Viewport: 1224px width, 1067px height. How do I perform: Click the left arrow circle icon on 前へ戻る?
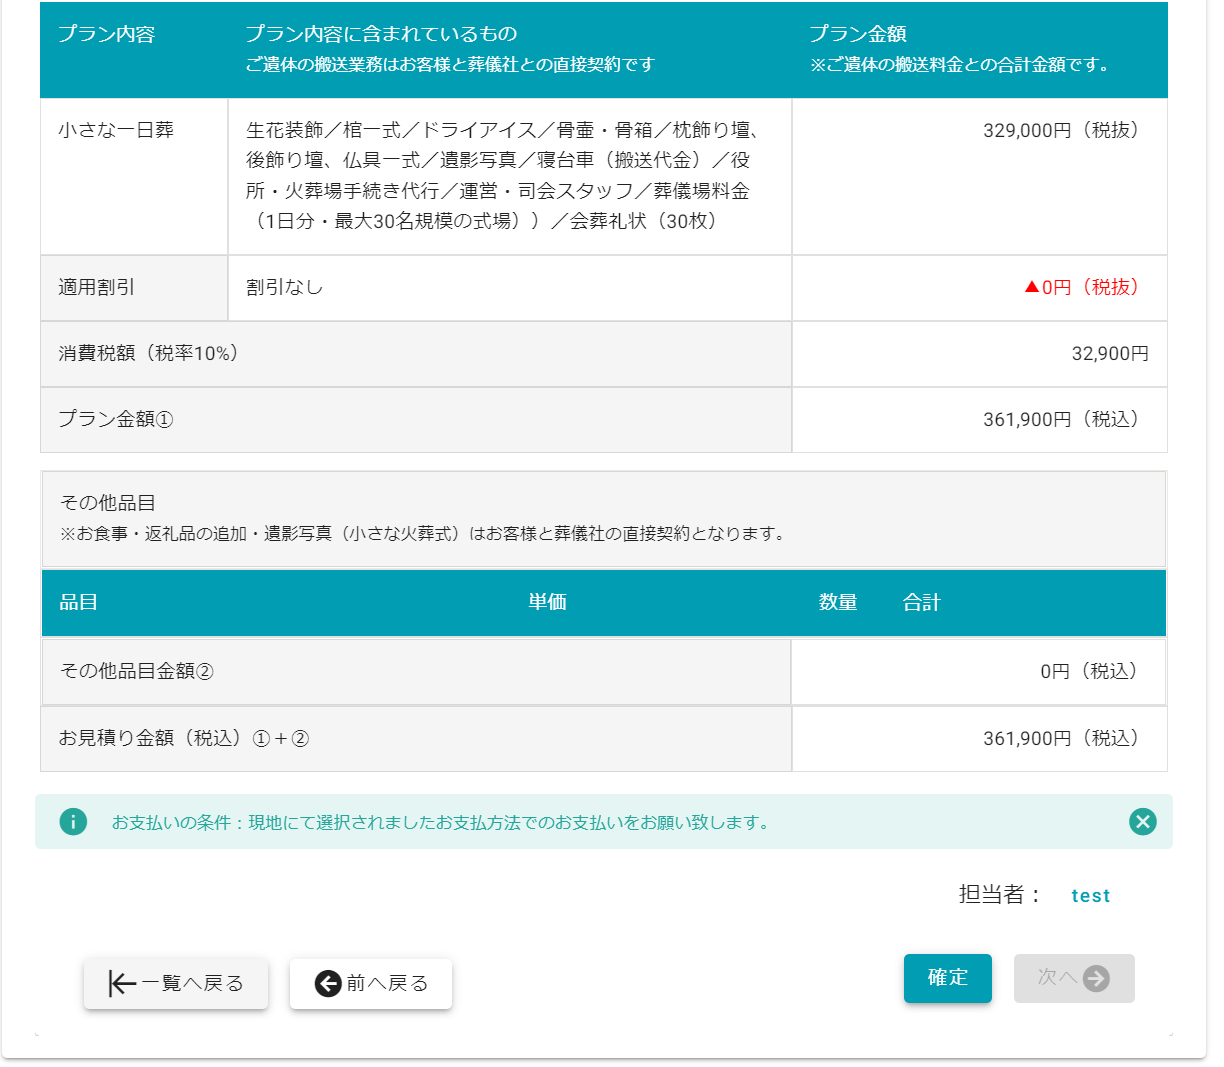coord(328,984)
